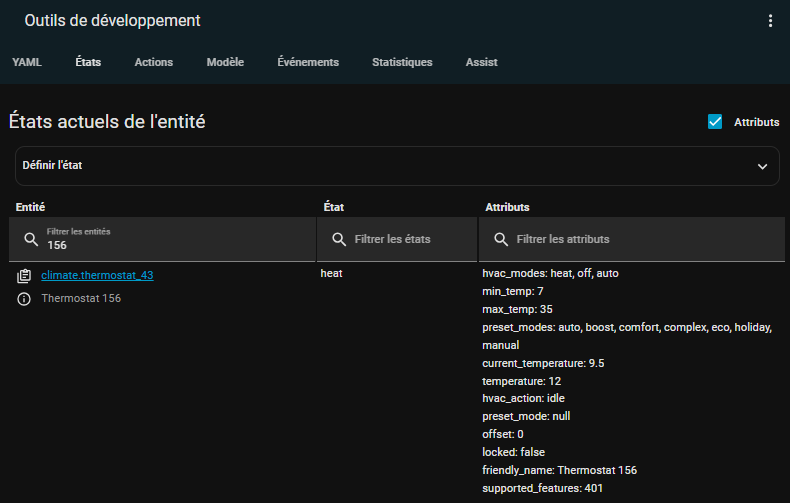Open the climate.thermostat_43 entity link
This screenshot has width=790, height=503.
(97, 275)
